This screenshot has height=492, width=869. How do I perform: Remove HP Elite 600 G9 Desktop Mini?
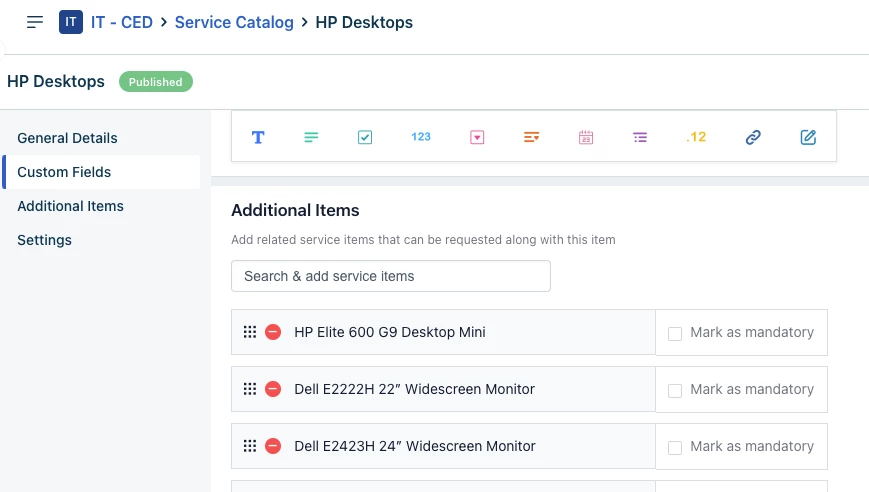273,332
